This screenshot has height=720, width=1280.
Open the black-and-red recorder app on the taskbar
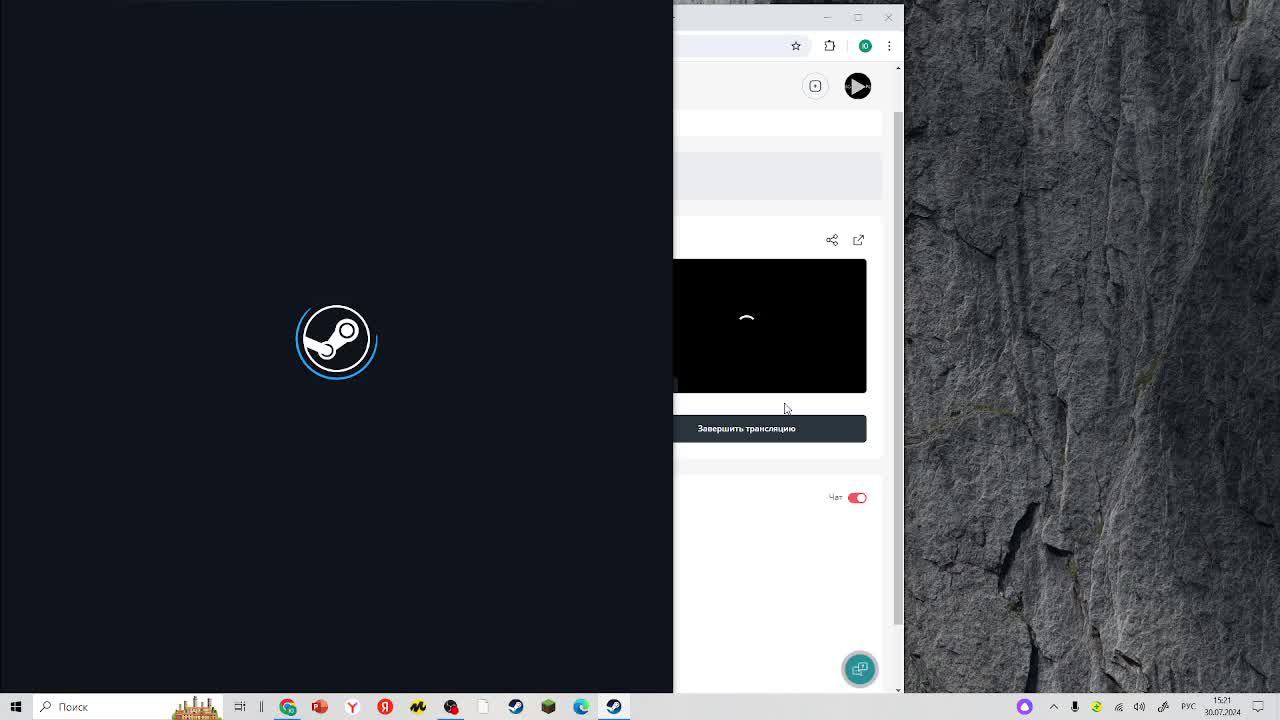451,707
